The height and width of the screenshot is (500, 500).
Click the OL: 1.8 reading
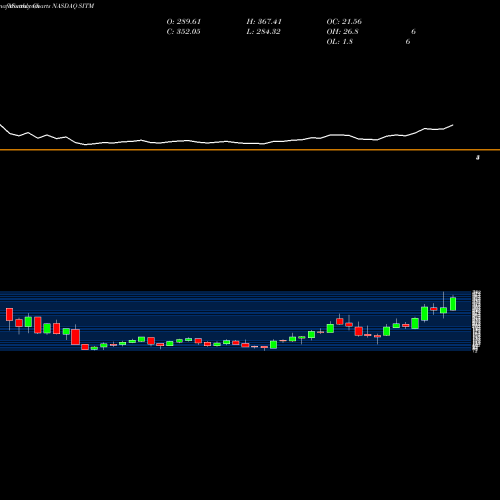(x=339, y=42)
